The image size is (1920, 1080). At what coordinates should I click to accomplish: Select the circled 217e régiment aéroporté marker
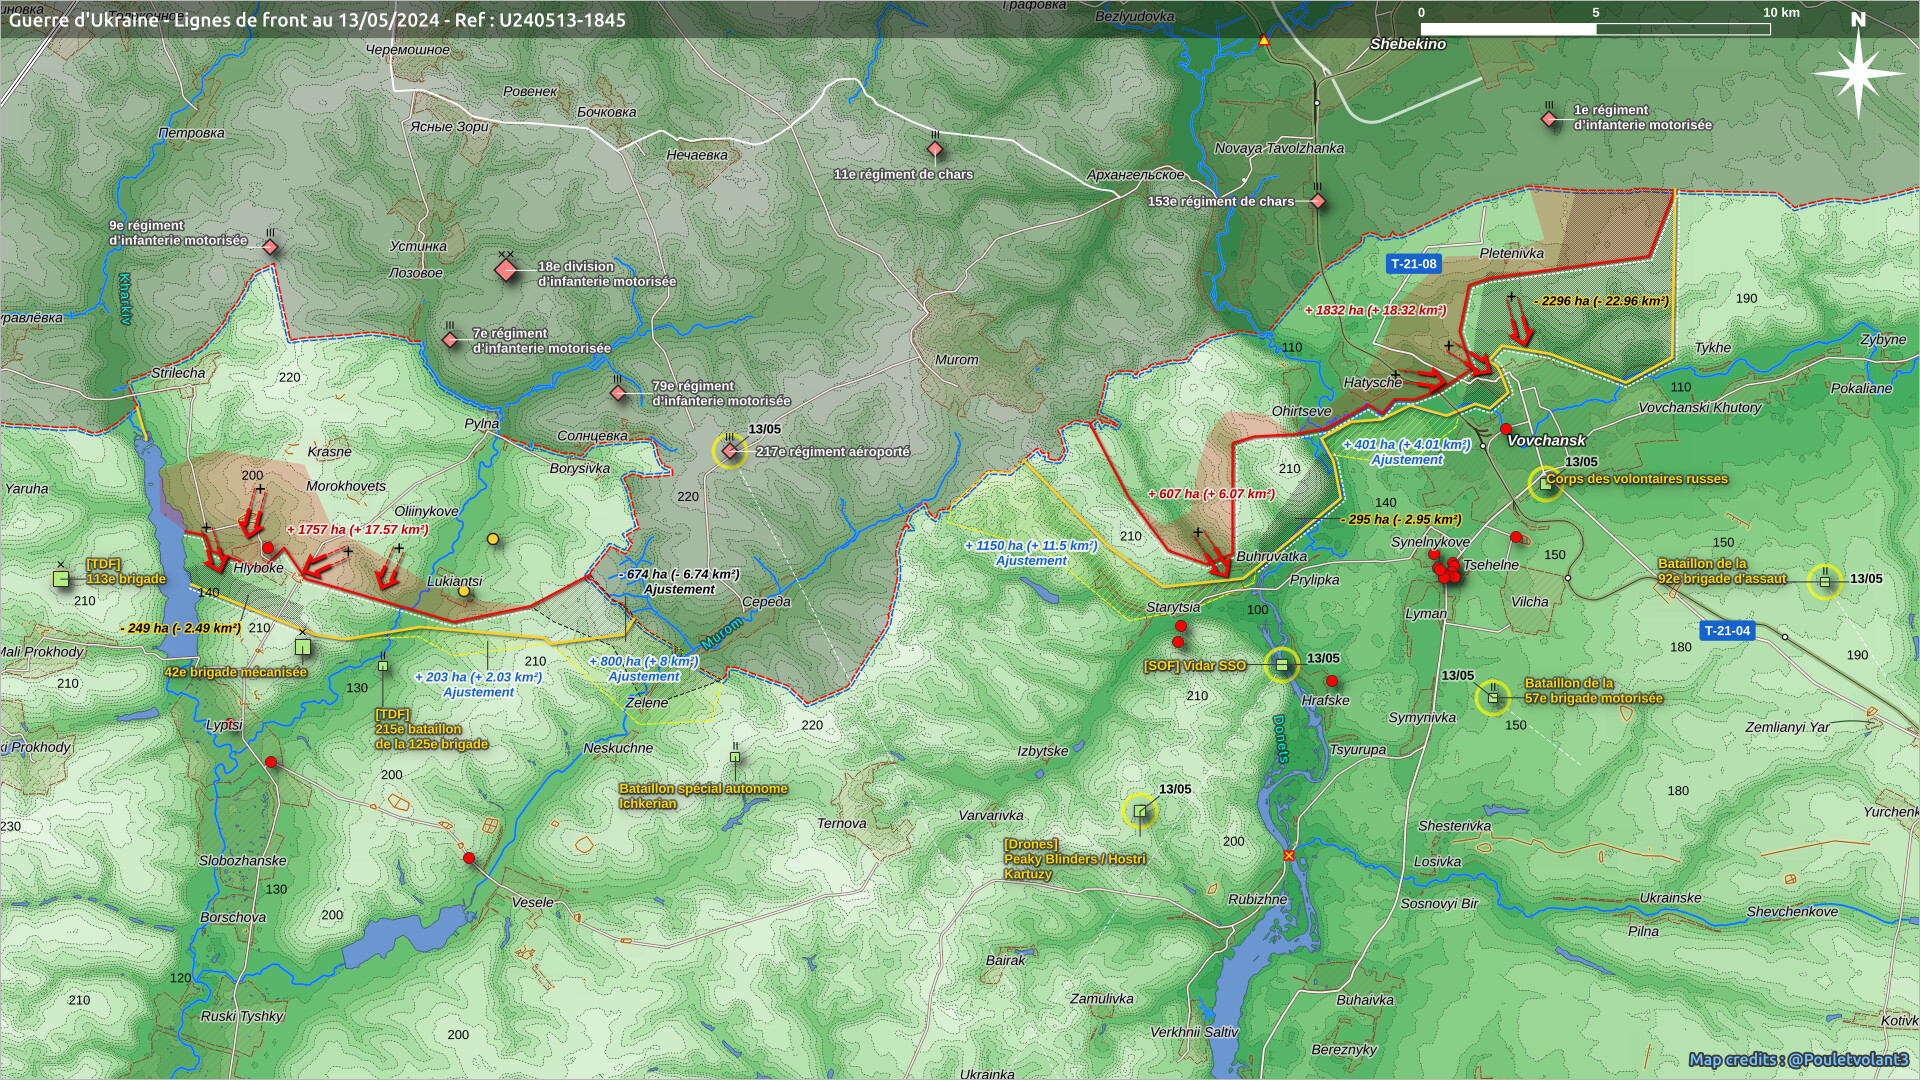tap(730, 451)
